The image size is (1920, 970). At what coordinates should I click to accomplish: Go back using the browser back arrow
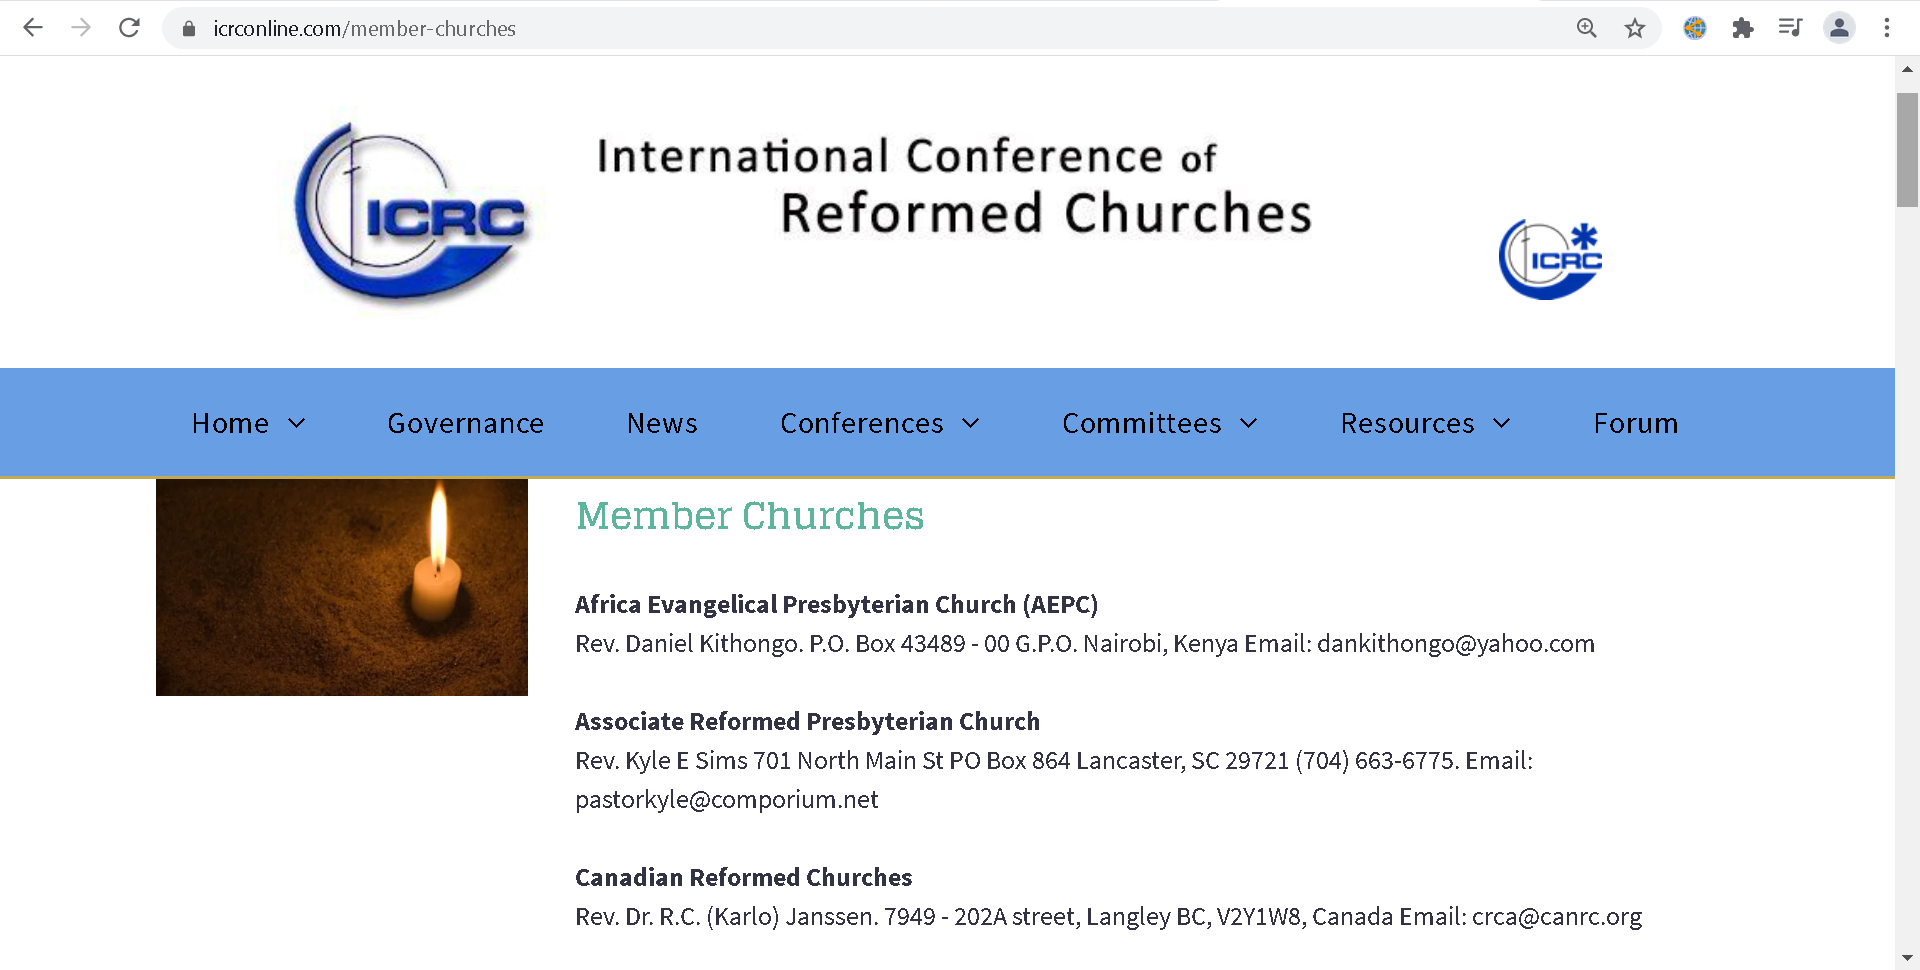33,28
